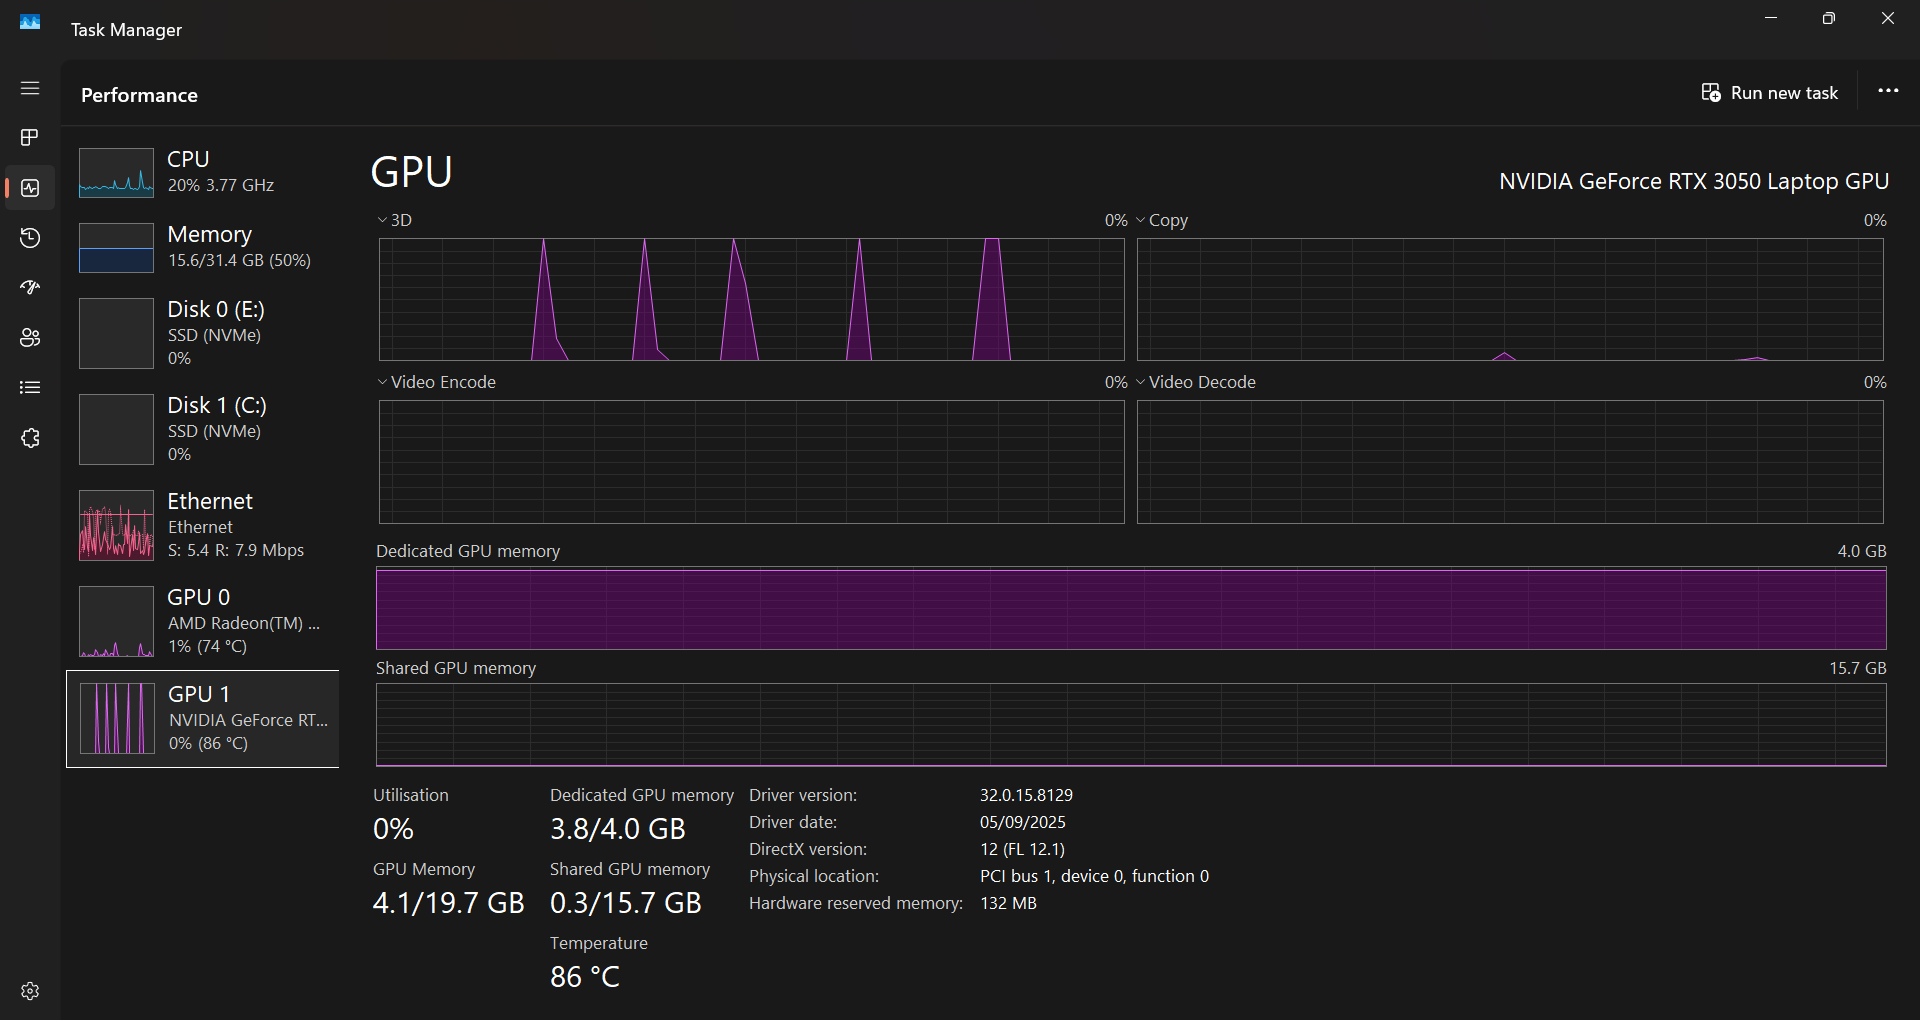The image size is (1920, 1020).
Task: Click the large GPU heading
Action: (411, 172)
